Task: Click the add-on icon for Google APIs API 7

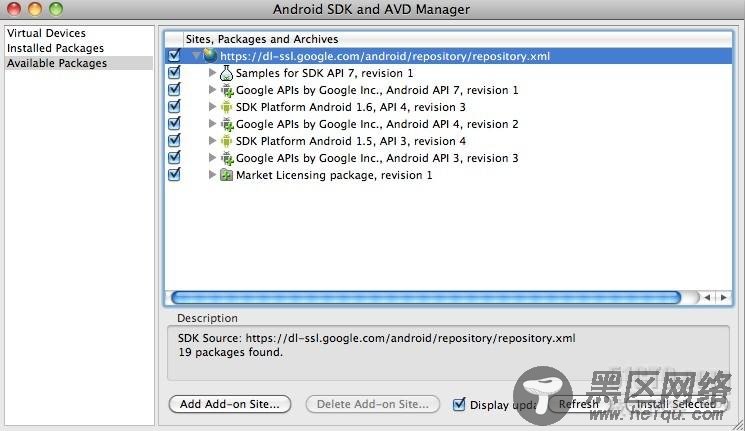Action: click(227, 90)
